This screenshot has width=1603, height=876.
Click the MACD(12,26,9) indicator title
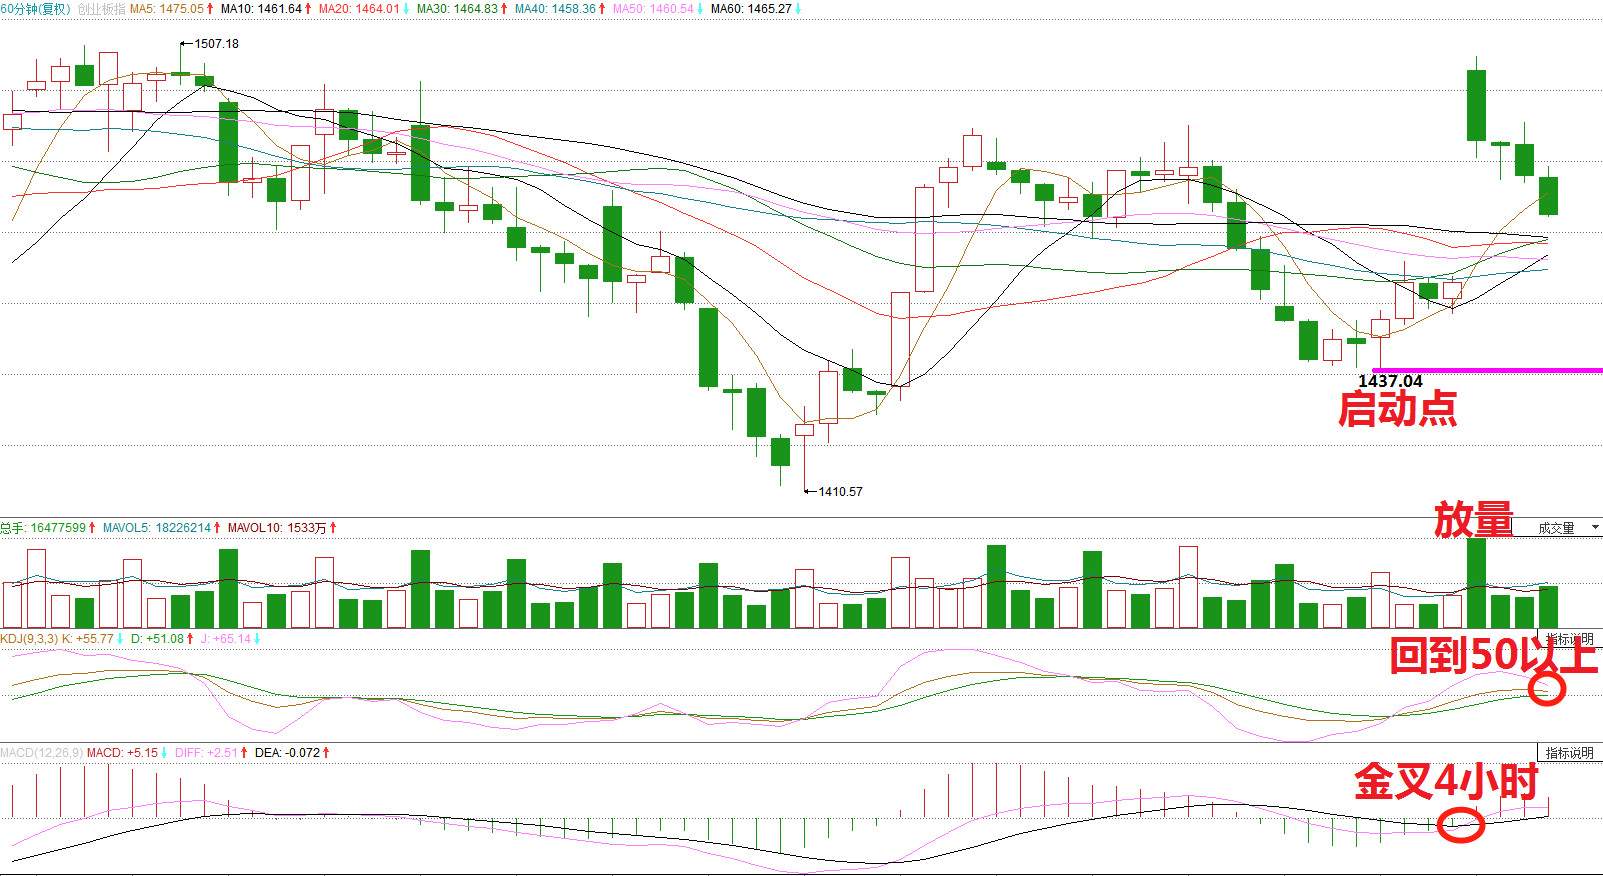41,752
